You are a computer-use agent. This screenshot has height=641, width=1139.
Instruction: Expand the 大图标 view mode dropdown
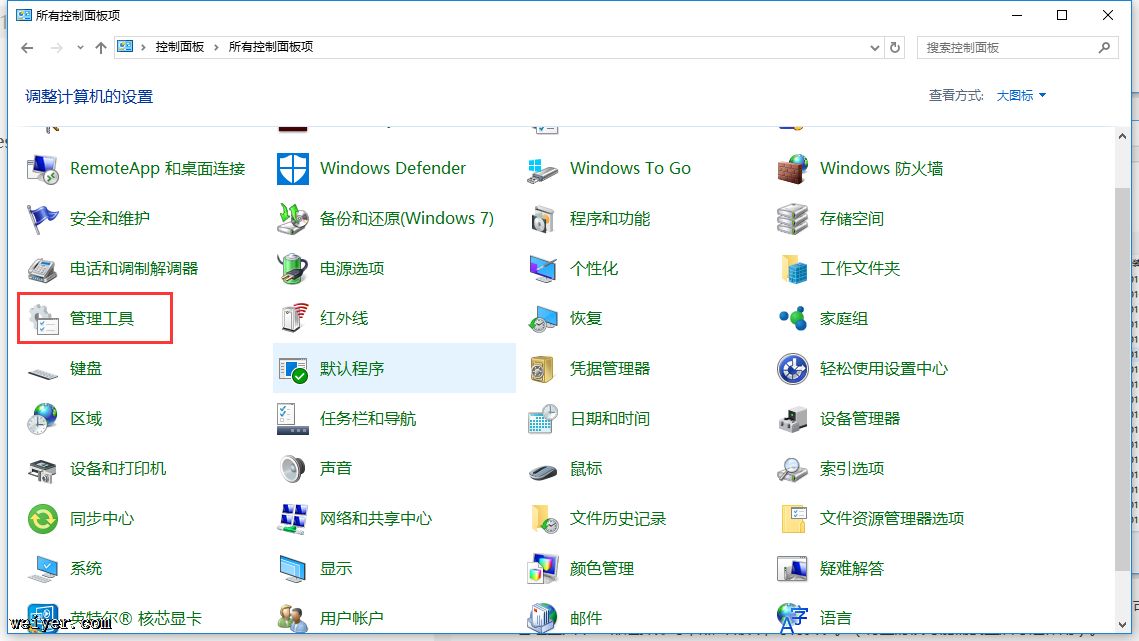pos(1021,96)
